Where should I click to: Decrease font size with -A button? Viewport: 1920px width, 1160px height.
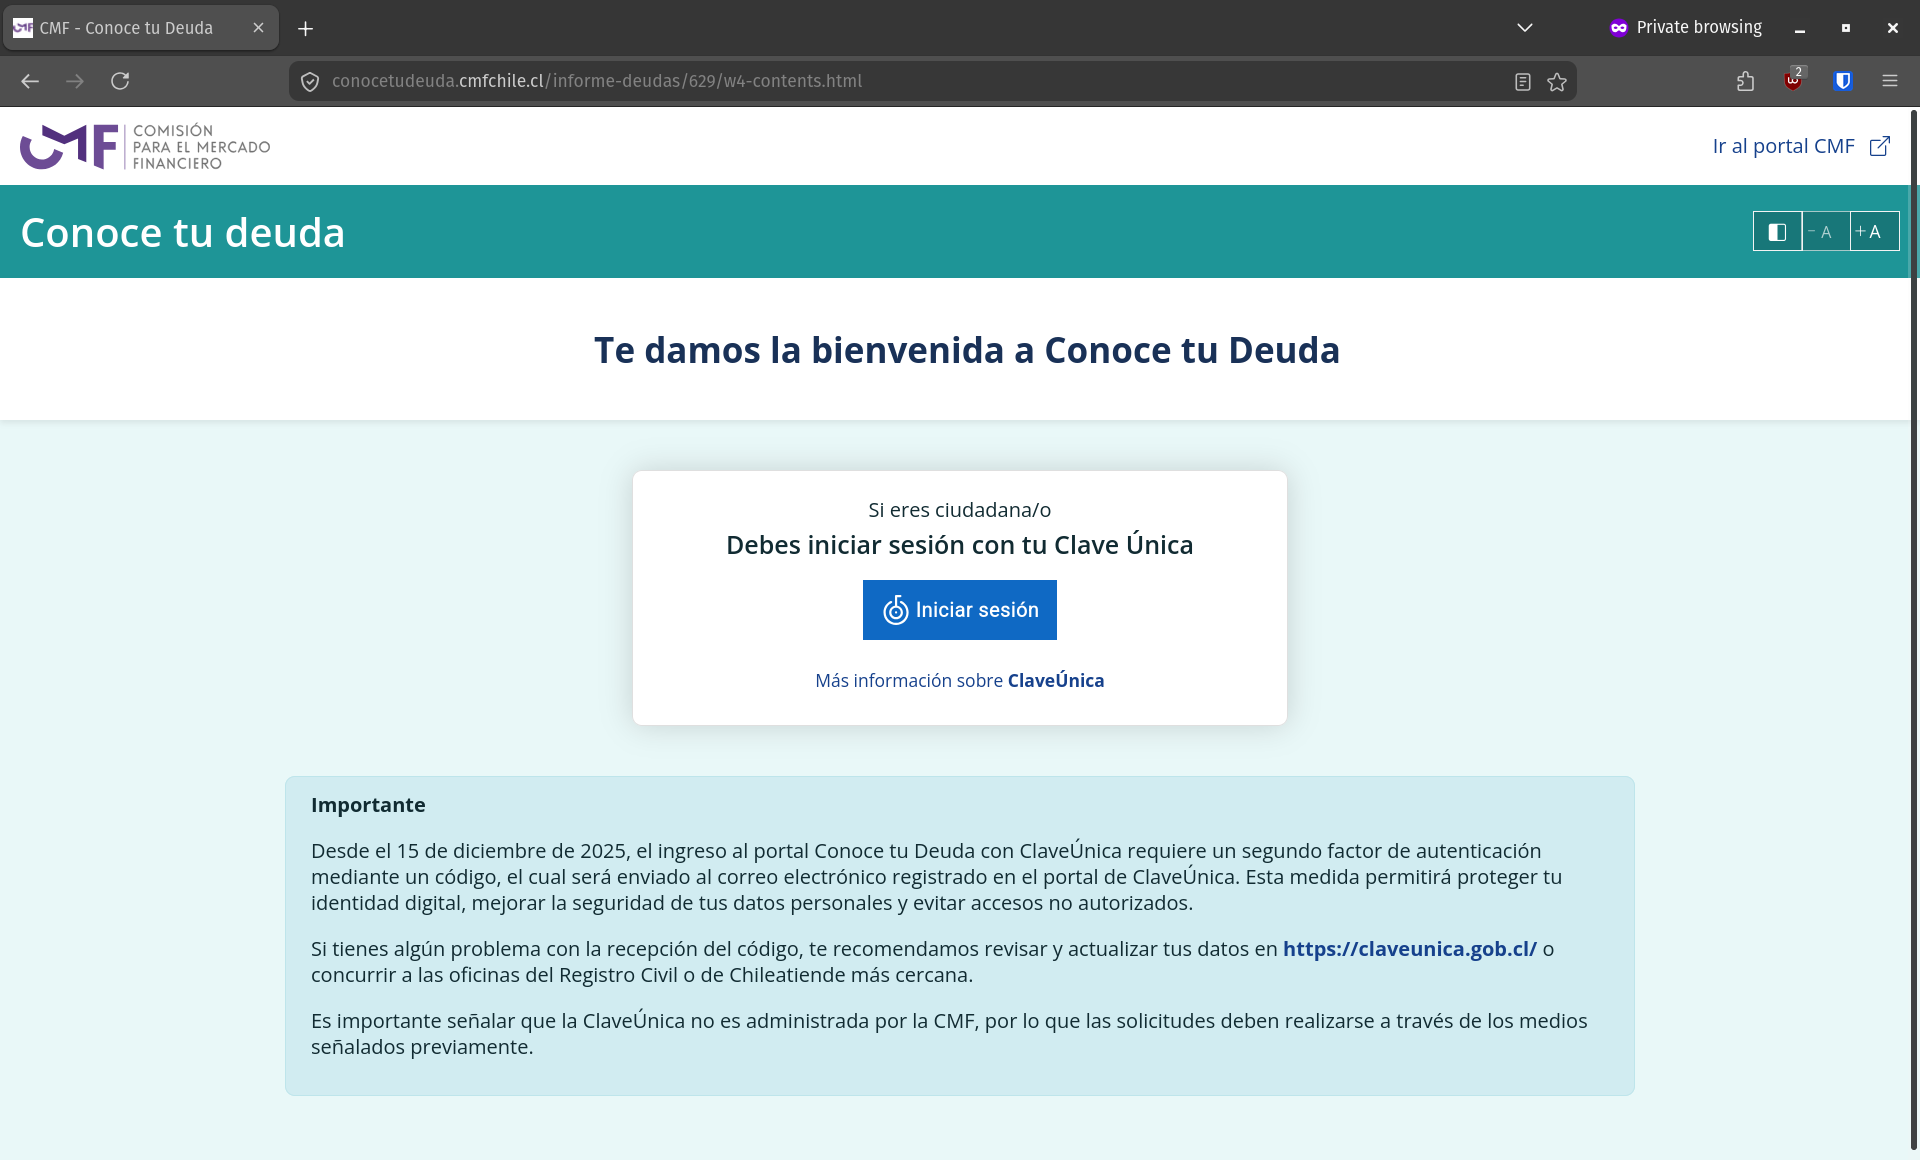tap(1825, 232)
